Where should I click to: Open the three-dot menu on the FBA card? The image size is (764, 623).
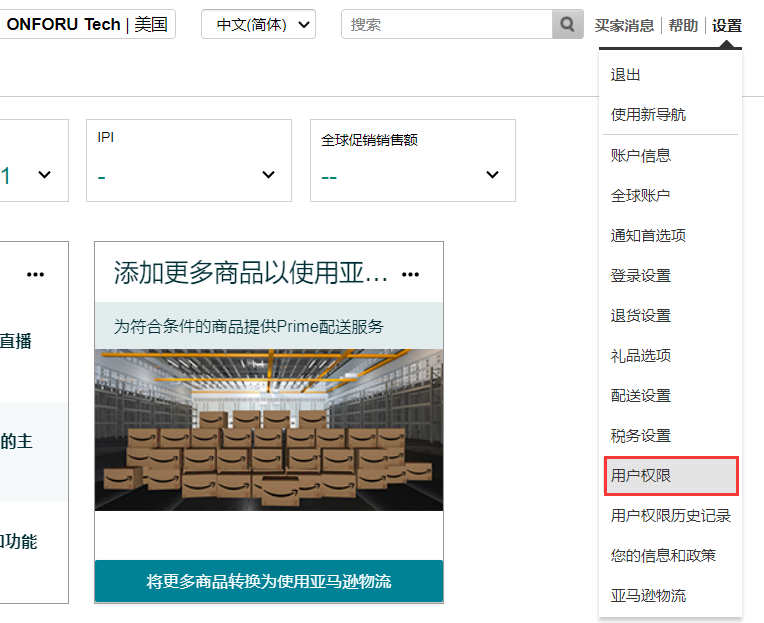pyautogui.click(x=410, y=275)
